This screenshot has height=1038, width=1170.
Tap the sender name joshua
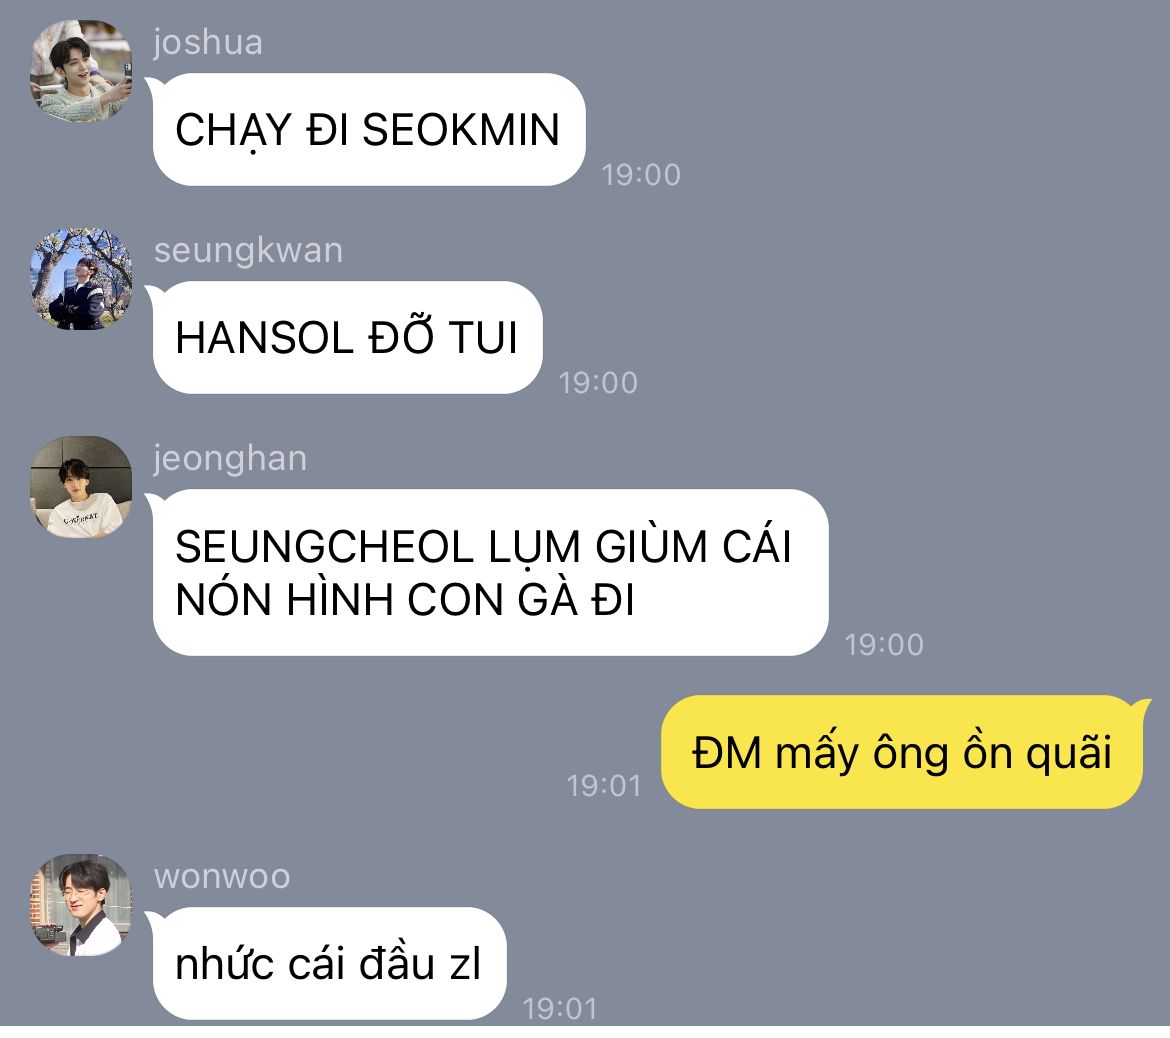(208, 43)
